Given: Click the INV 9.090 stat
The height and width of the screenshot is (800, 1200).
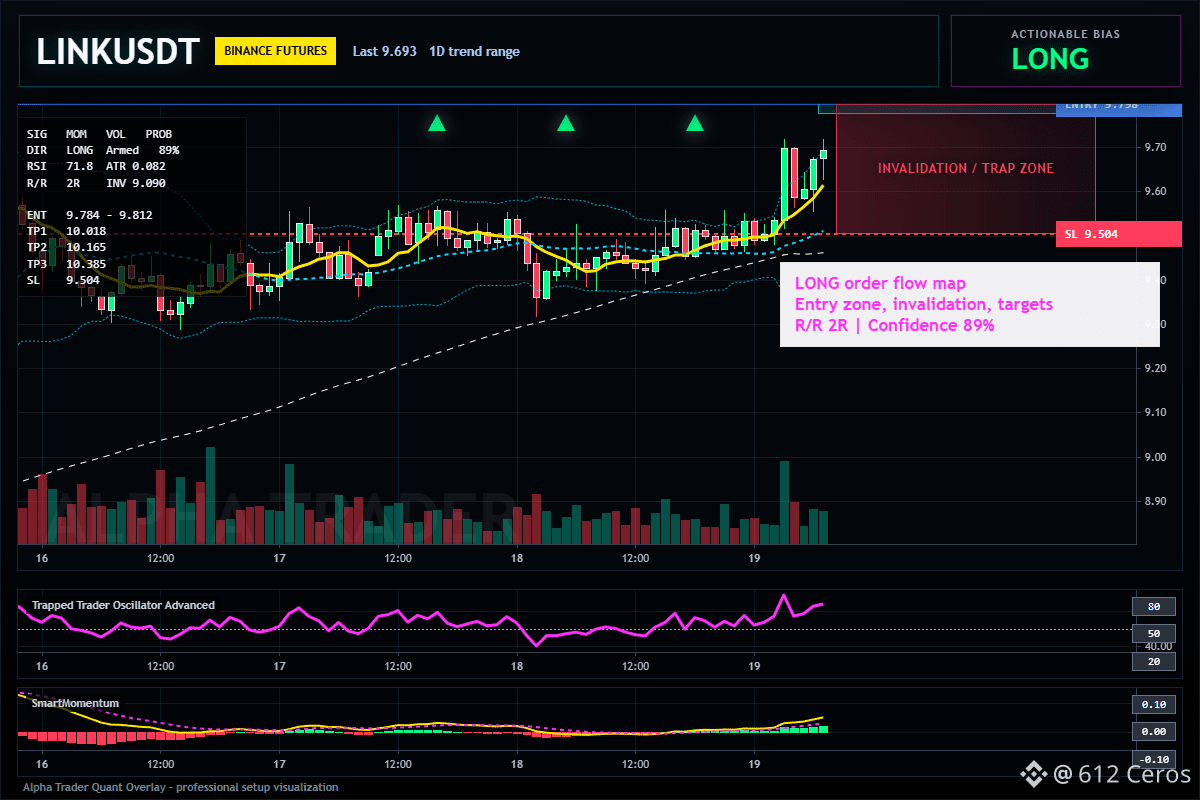Looking at the screenshot, I should point(136,182).
